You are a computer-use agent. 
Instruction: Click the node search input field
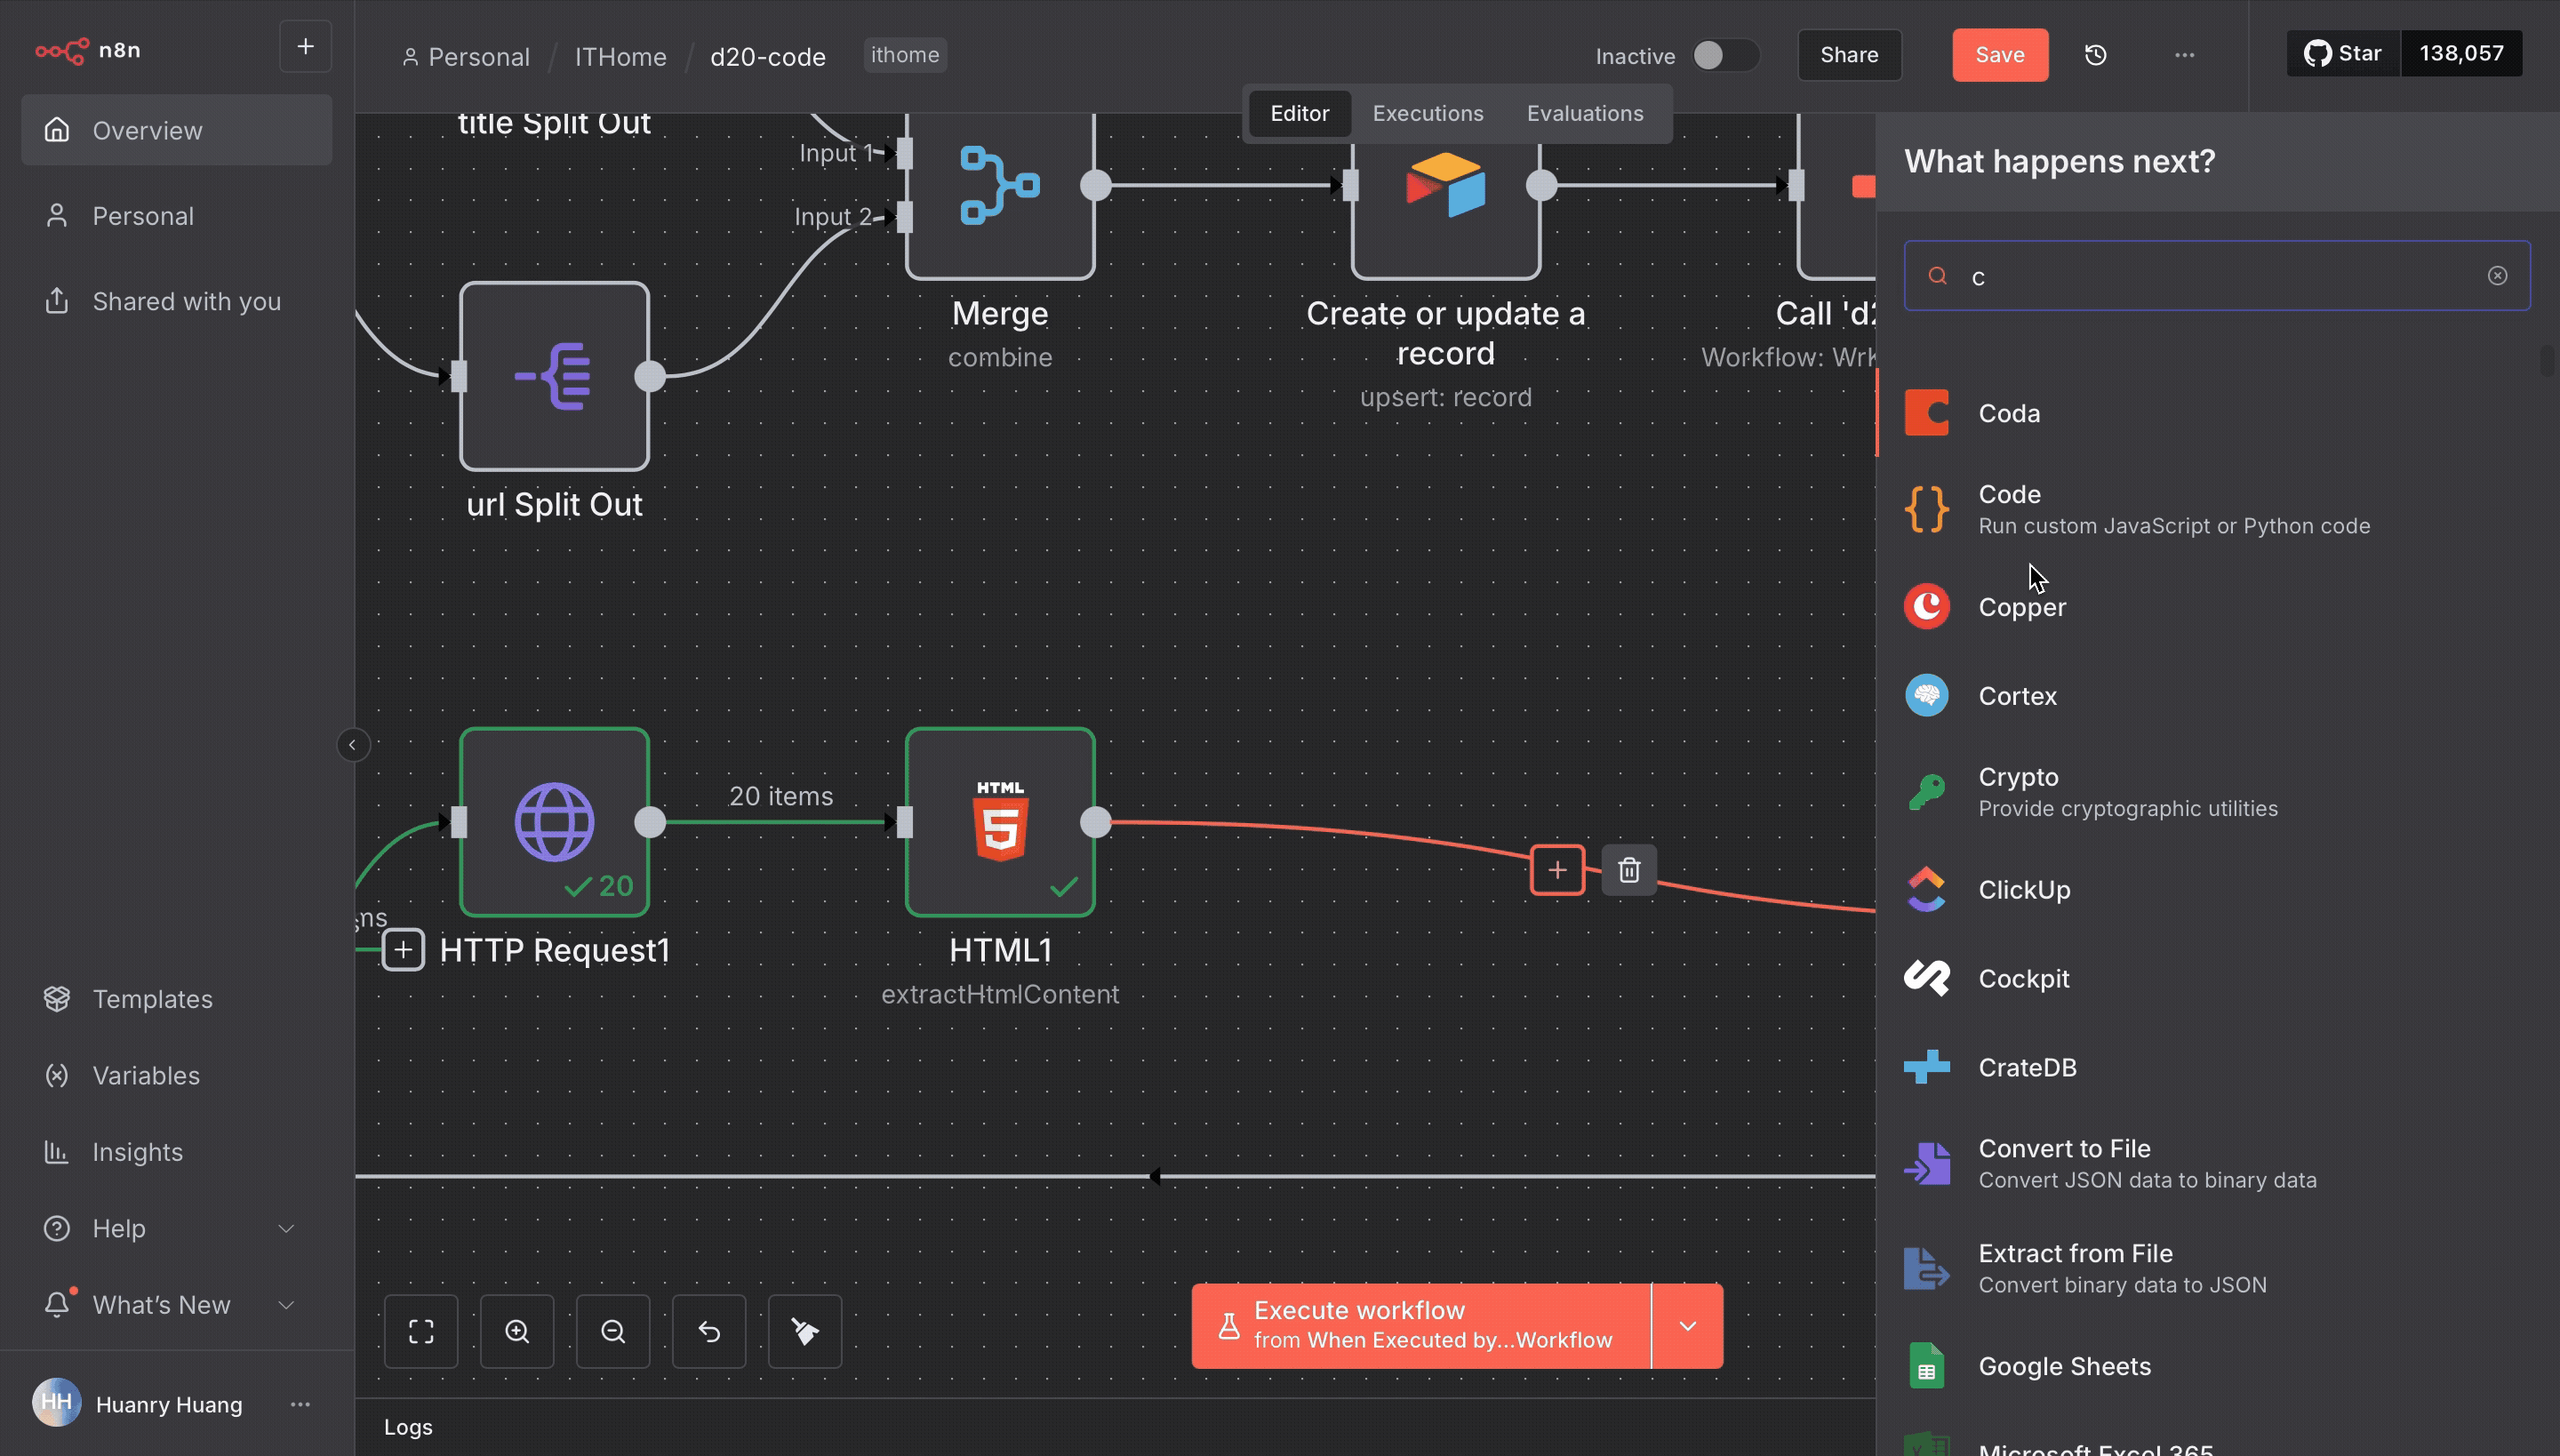pos(2217,276)
